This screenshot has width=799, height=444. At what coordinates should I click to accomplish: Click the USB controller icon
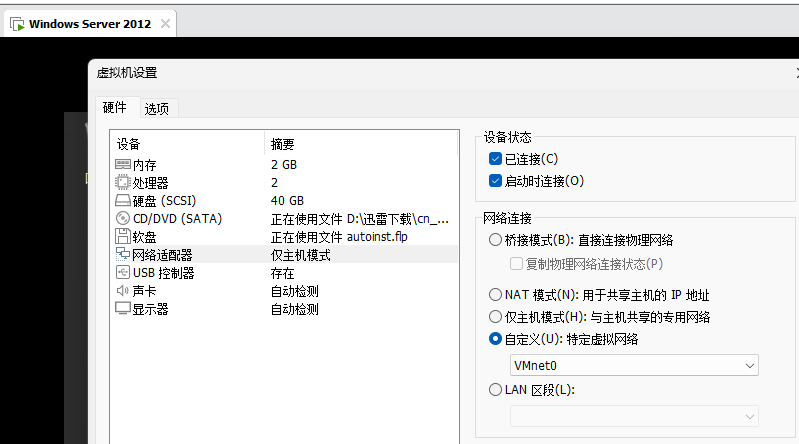[123, 272]
